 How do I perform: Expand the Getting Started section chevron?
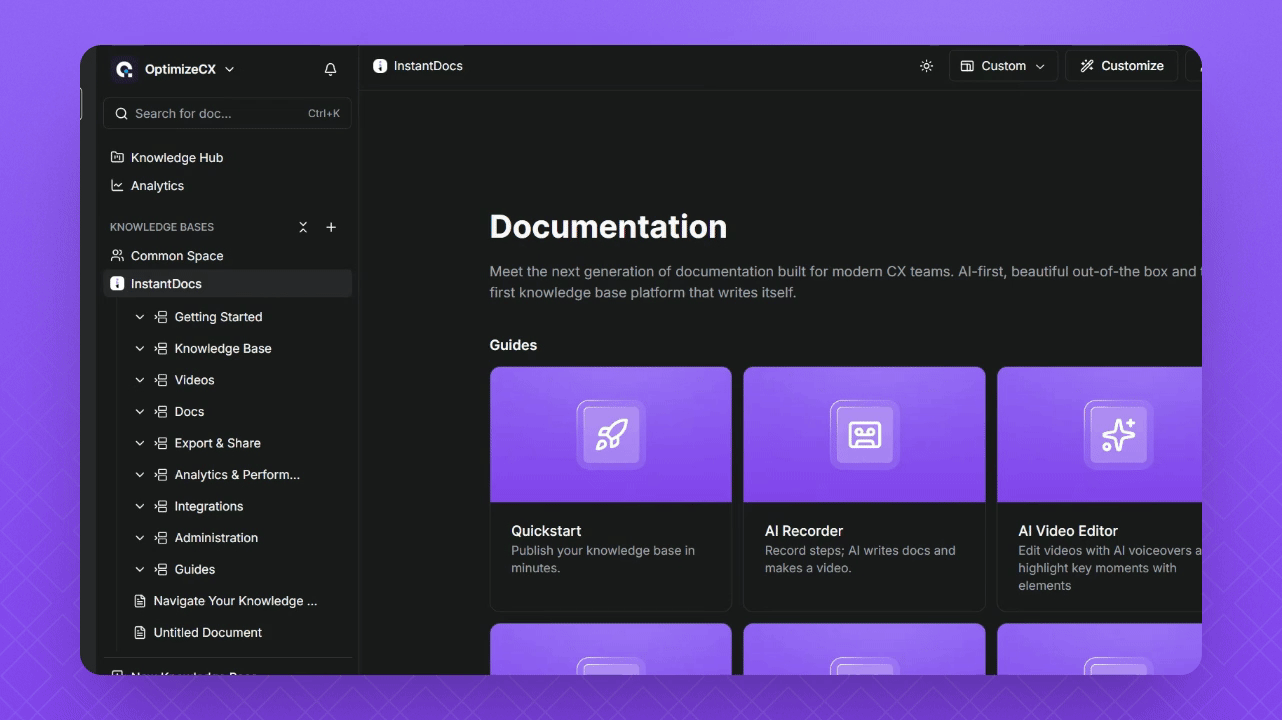140,317
